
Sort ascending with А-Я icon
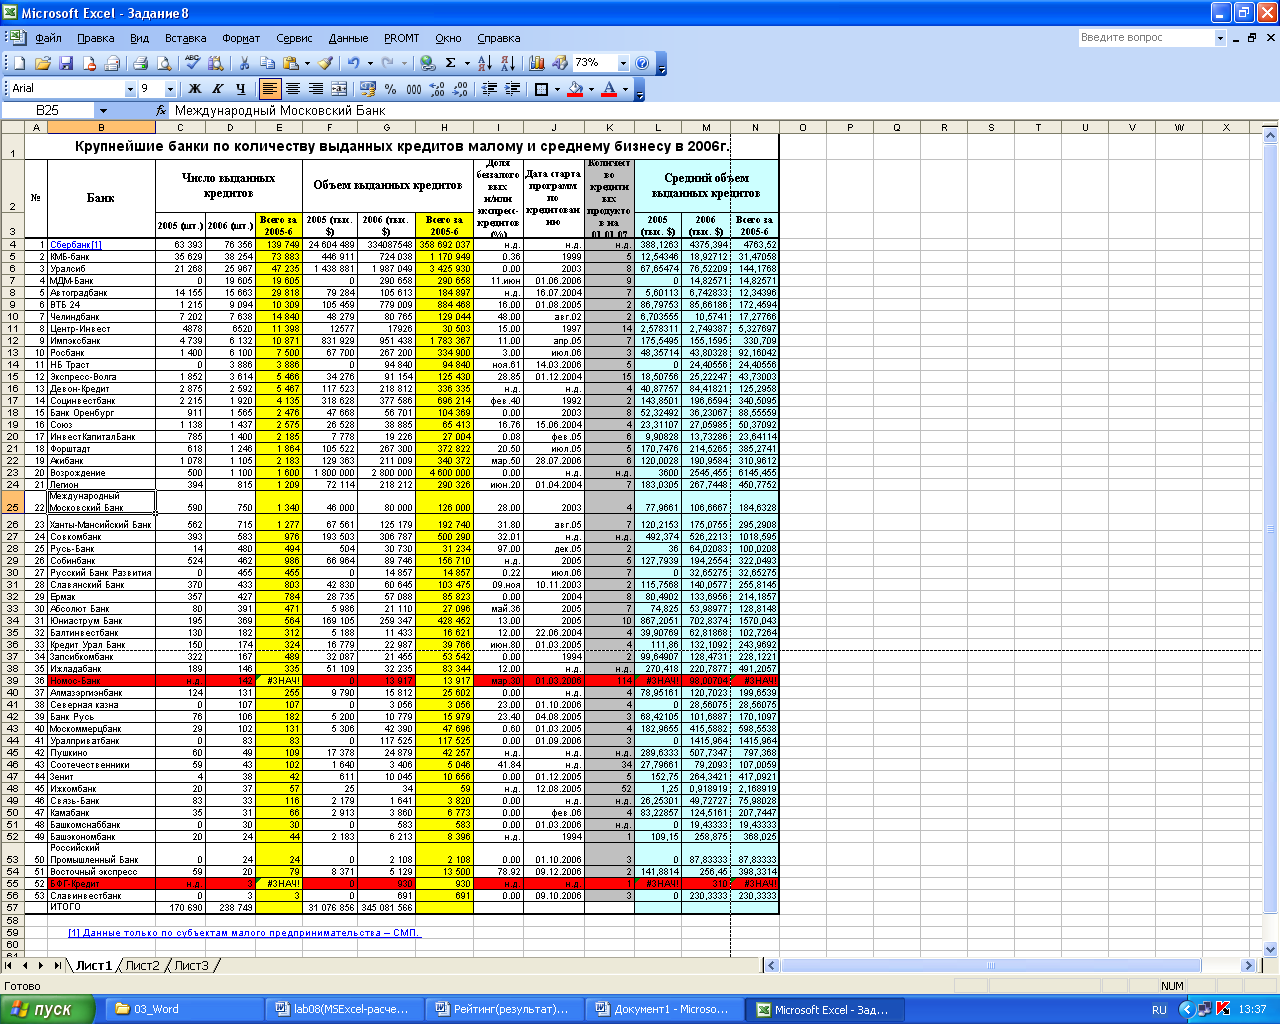[484, 63]
